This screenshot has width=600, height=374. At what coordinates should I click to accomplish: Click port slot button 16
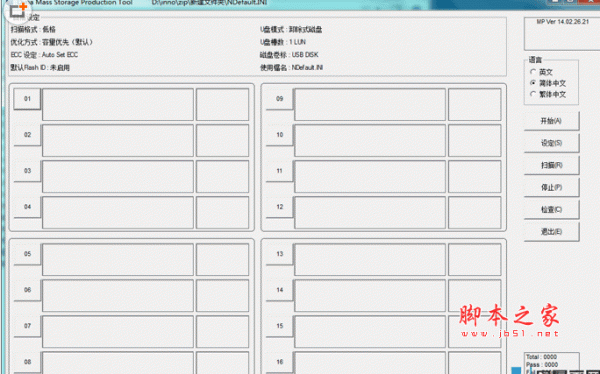[280, 362]
